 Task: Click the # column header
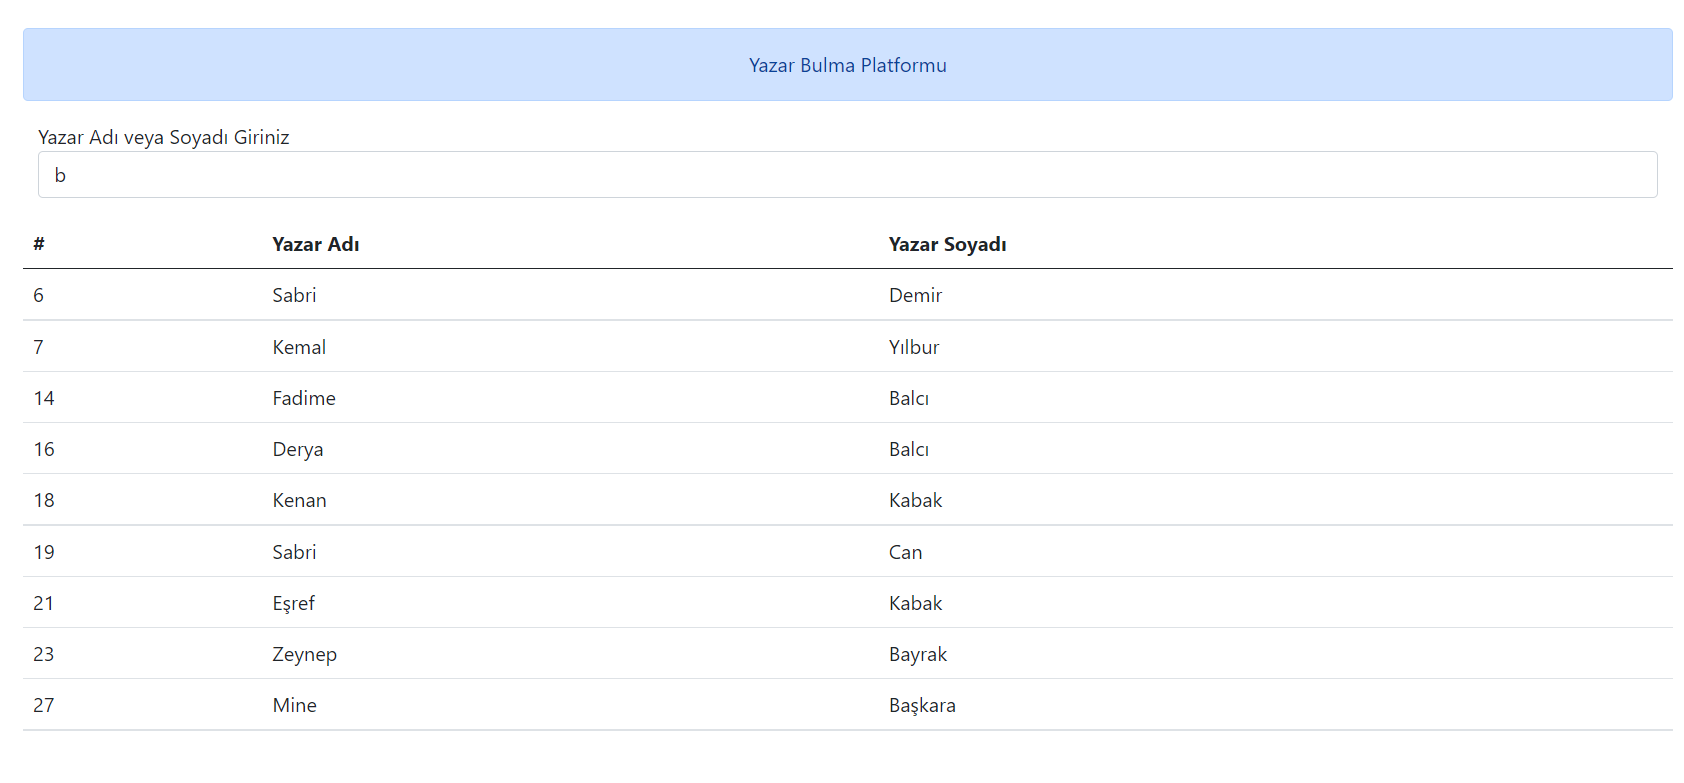pos(39,244)
